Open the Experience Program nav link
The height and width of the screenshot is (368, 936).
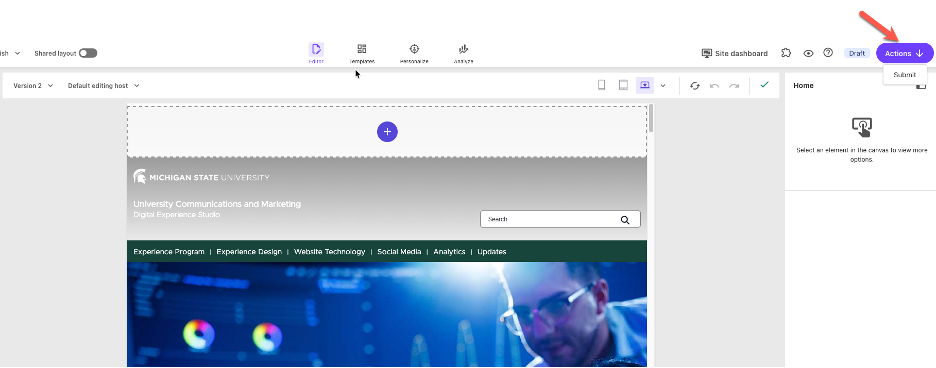tap(169, 252)
